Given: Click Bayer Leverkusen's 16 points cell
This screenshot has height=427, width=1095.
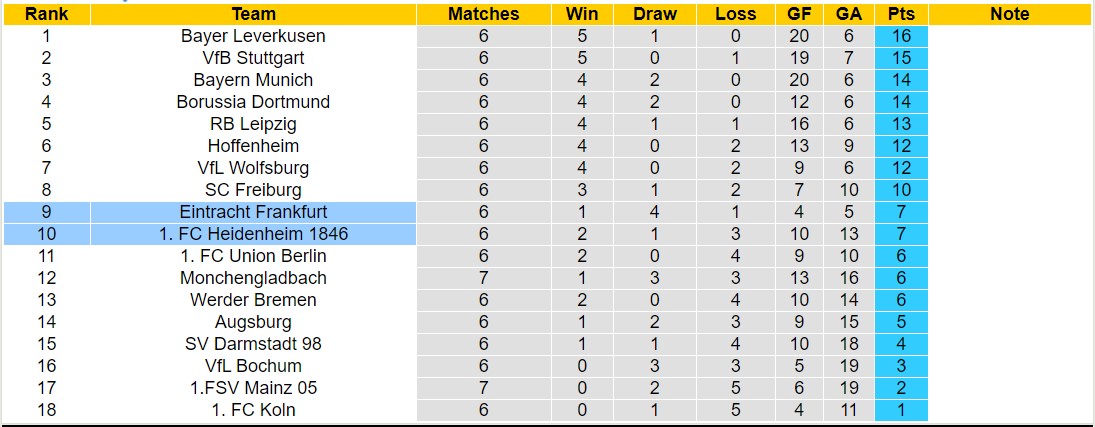Looking at the screenshot, I should [901, 36].
